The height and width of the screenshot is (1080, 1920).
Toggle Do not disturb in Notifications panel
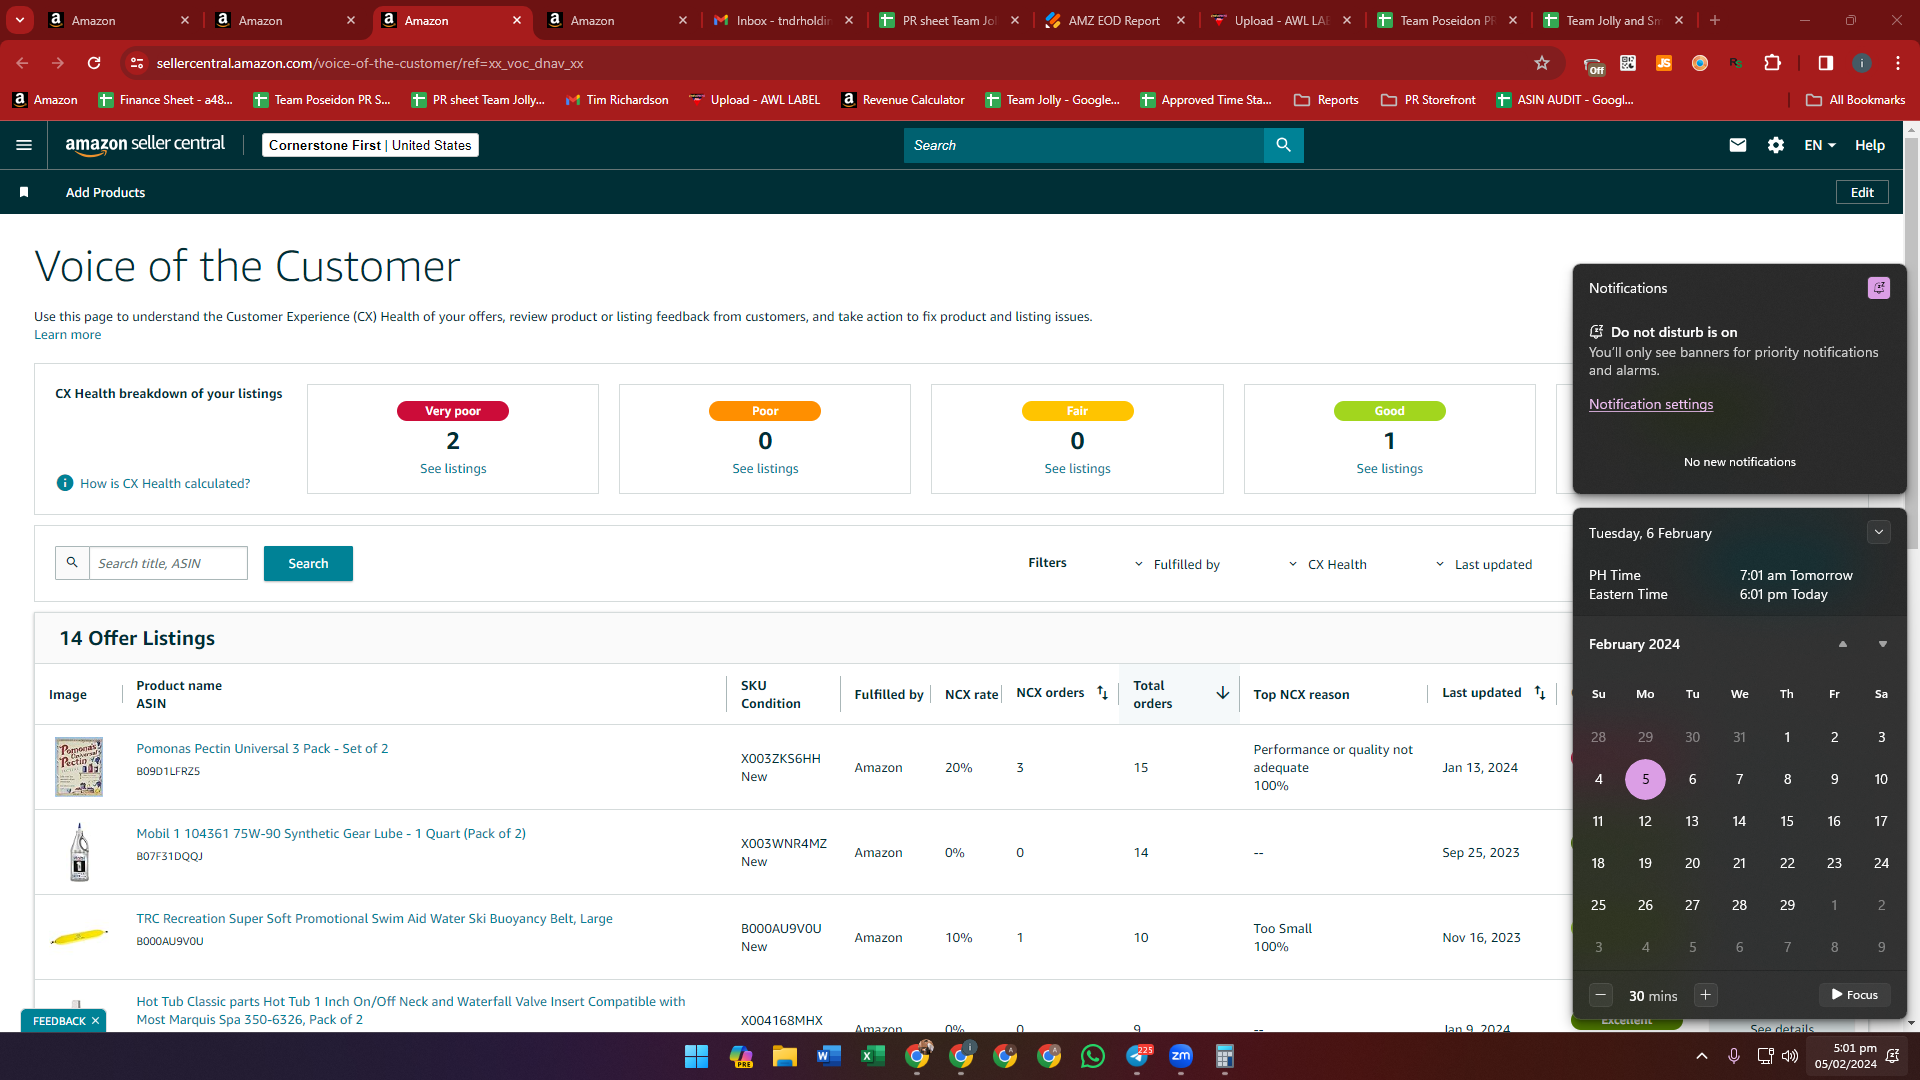coord(1879,288)
